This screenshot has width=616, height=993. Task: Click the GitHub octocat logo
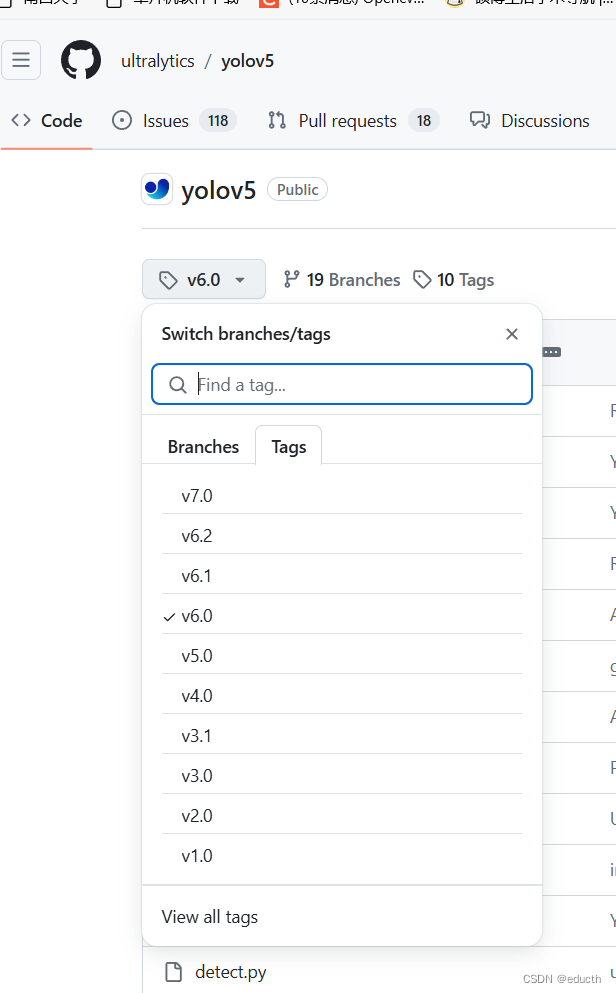pos(80,60)
